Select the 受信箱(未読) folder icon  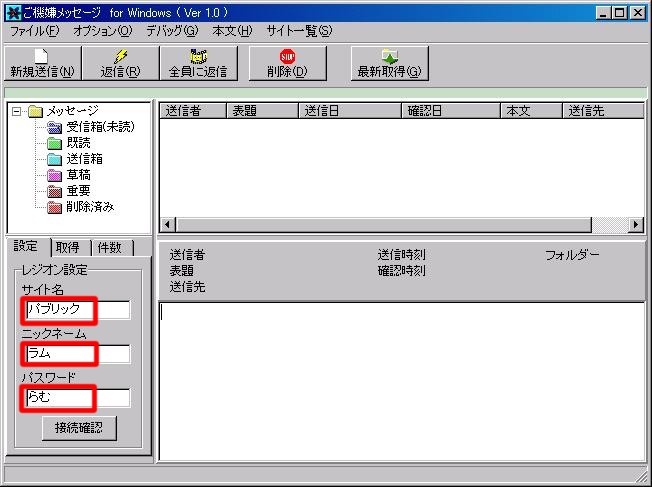pos(54,127)
